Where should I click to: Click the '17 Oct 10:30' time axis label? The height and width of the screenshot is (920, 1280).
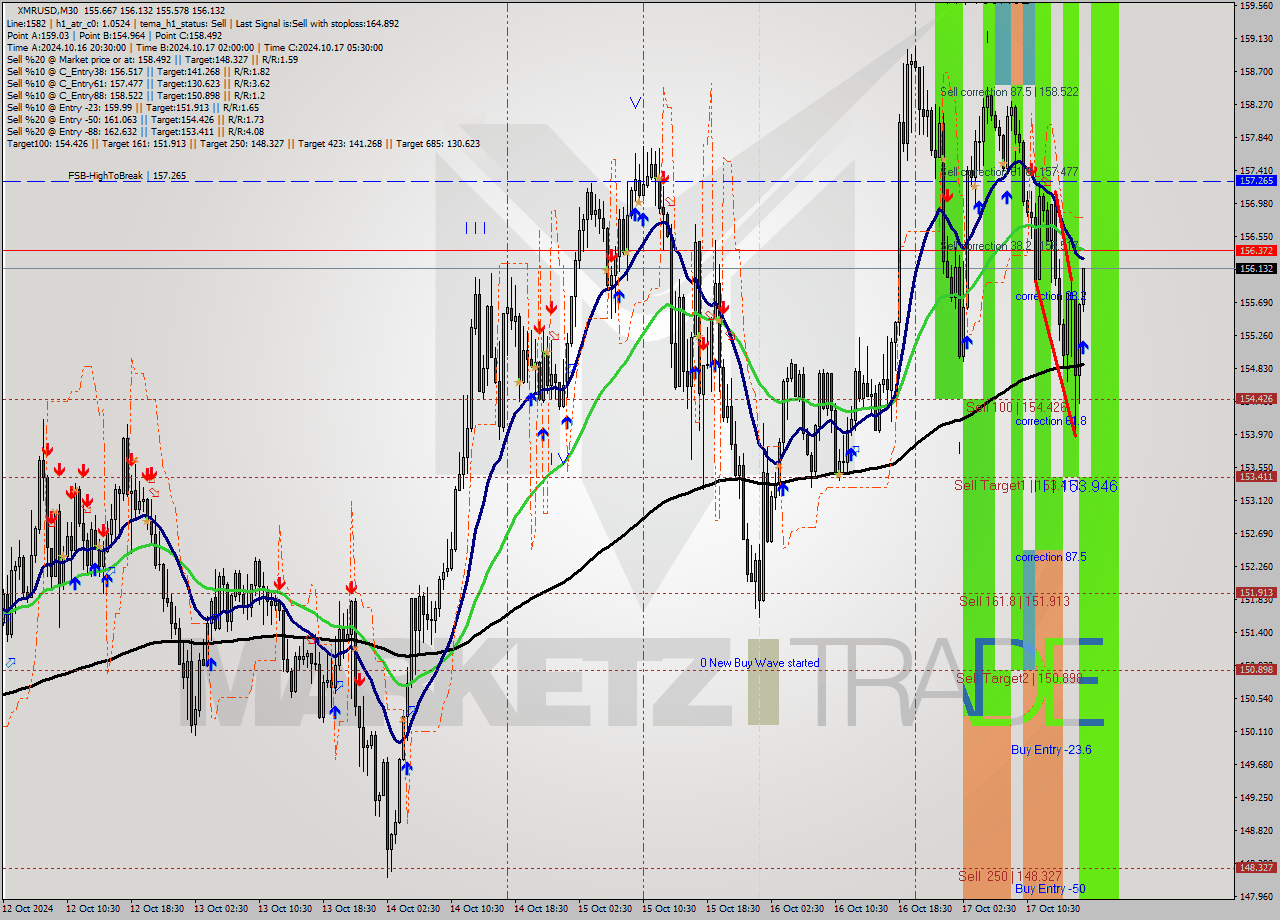click(x=1053, y=909)
